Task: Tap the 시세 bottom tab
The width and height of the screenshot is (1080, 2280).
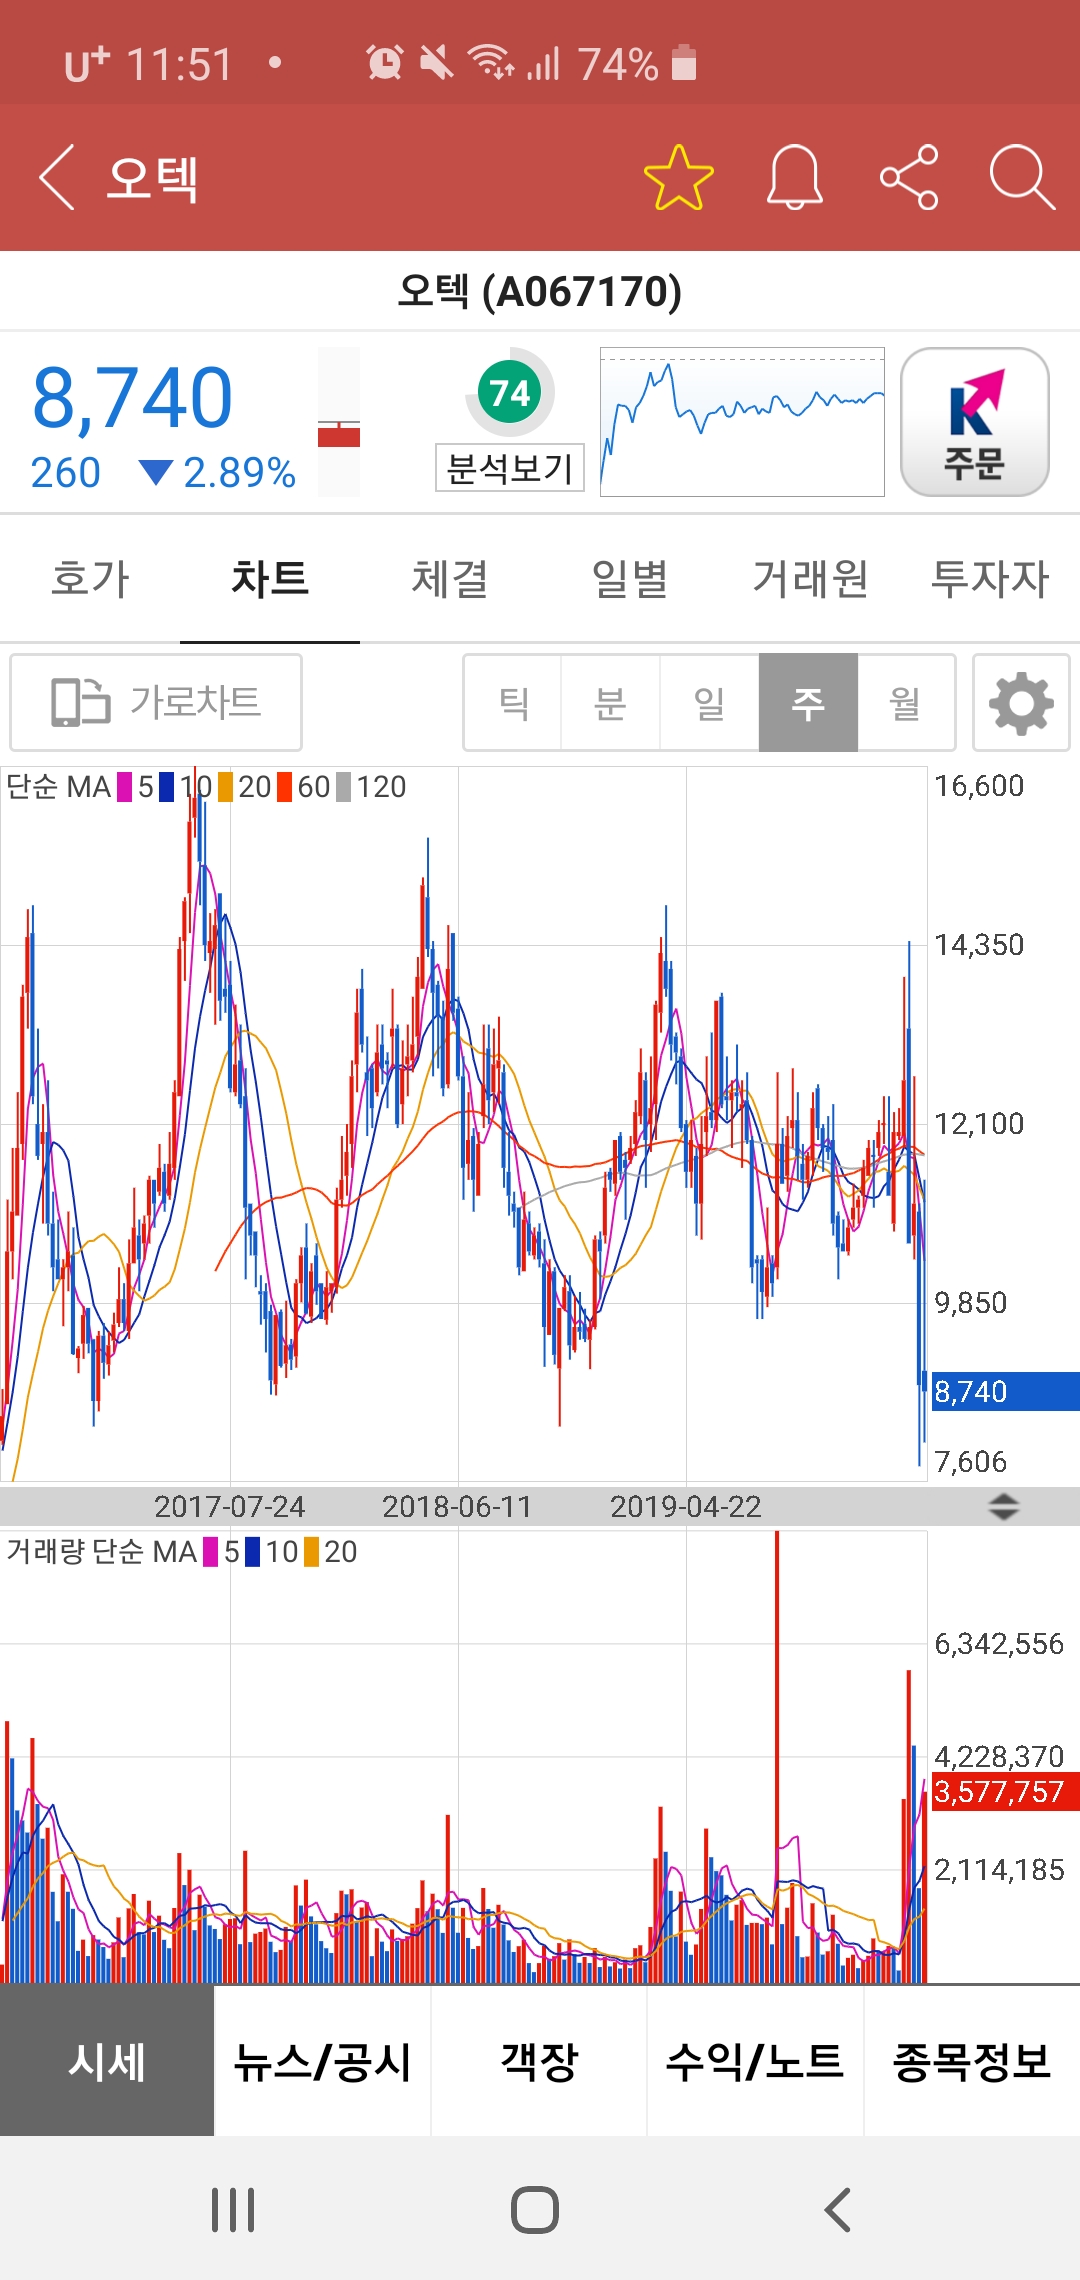Action: [x=107, y=2062]
